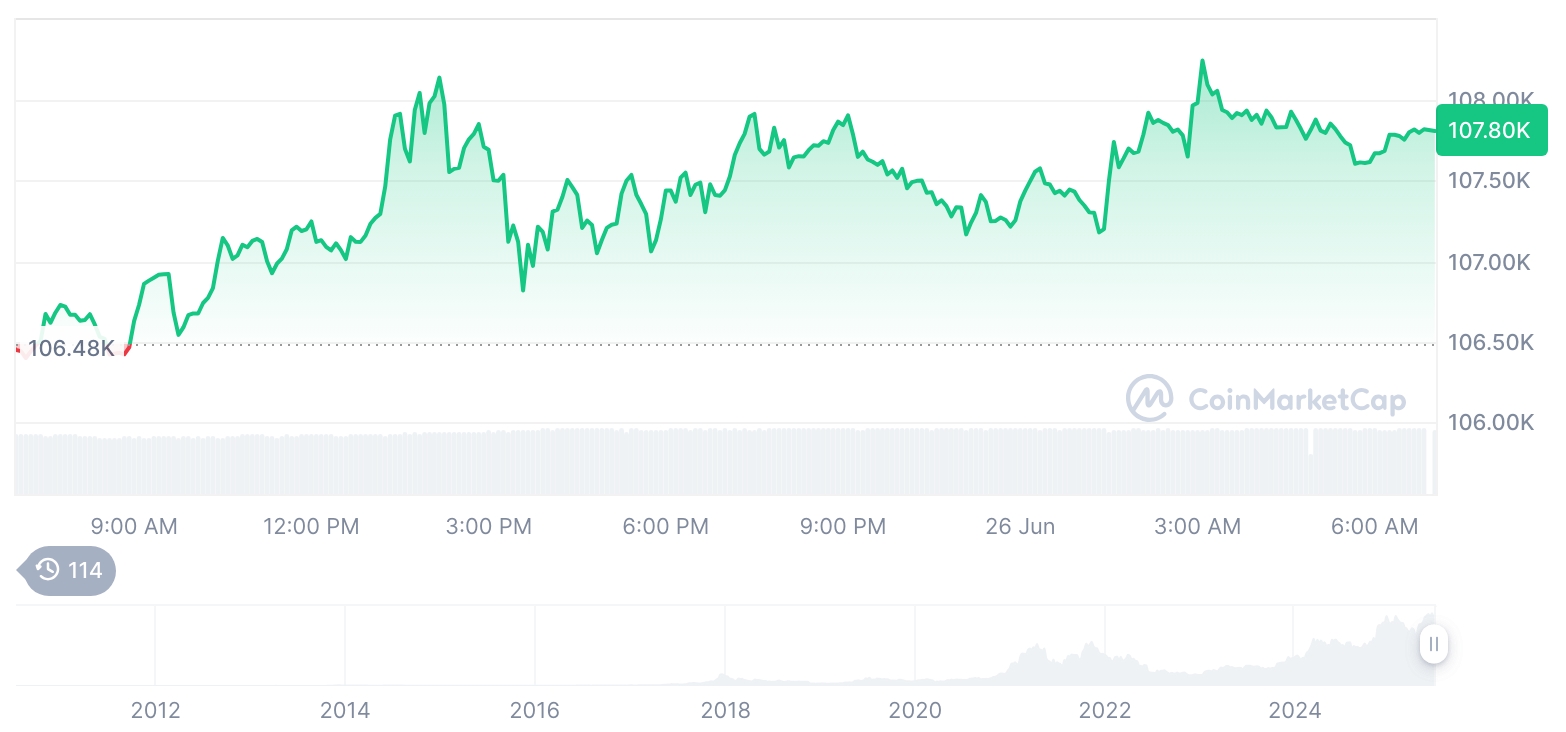1566x732 pixels.
Task: Select 2022 in the overview timeline
Action: [1105, 710]
